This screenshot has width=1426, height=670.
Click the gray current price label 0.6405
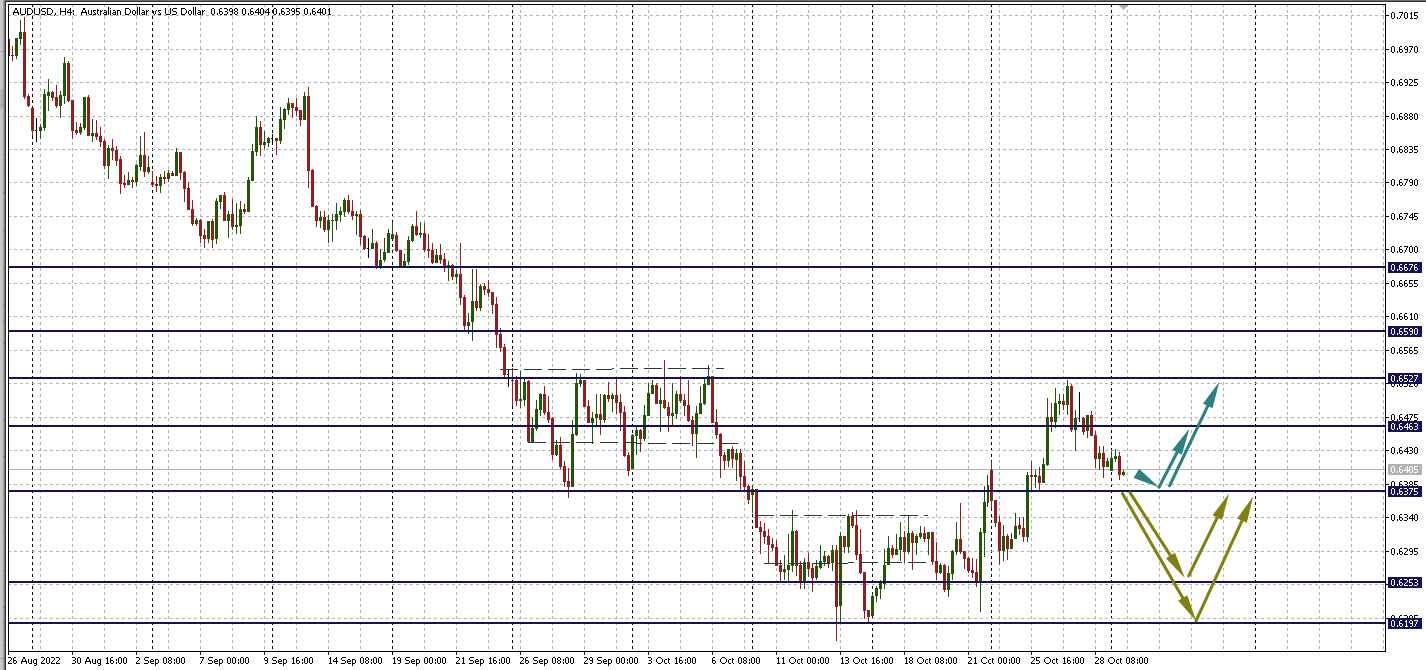point(1403,469)
